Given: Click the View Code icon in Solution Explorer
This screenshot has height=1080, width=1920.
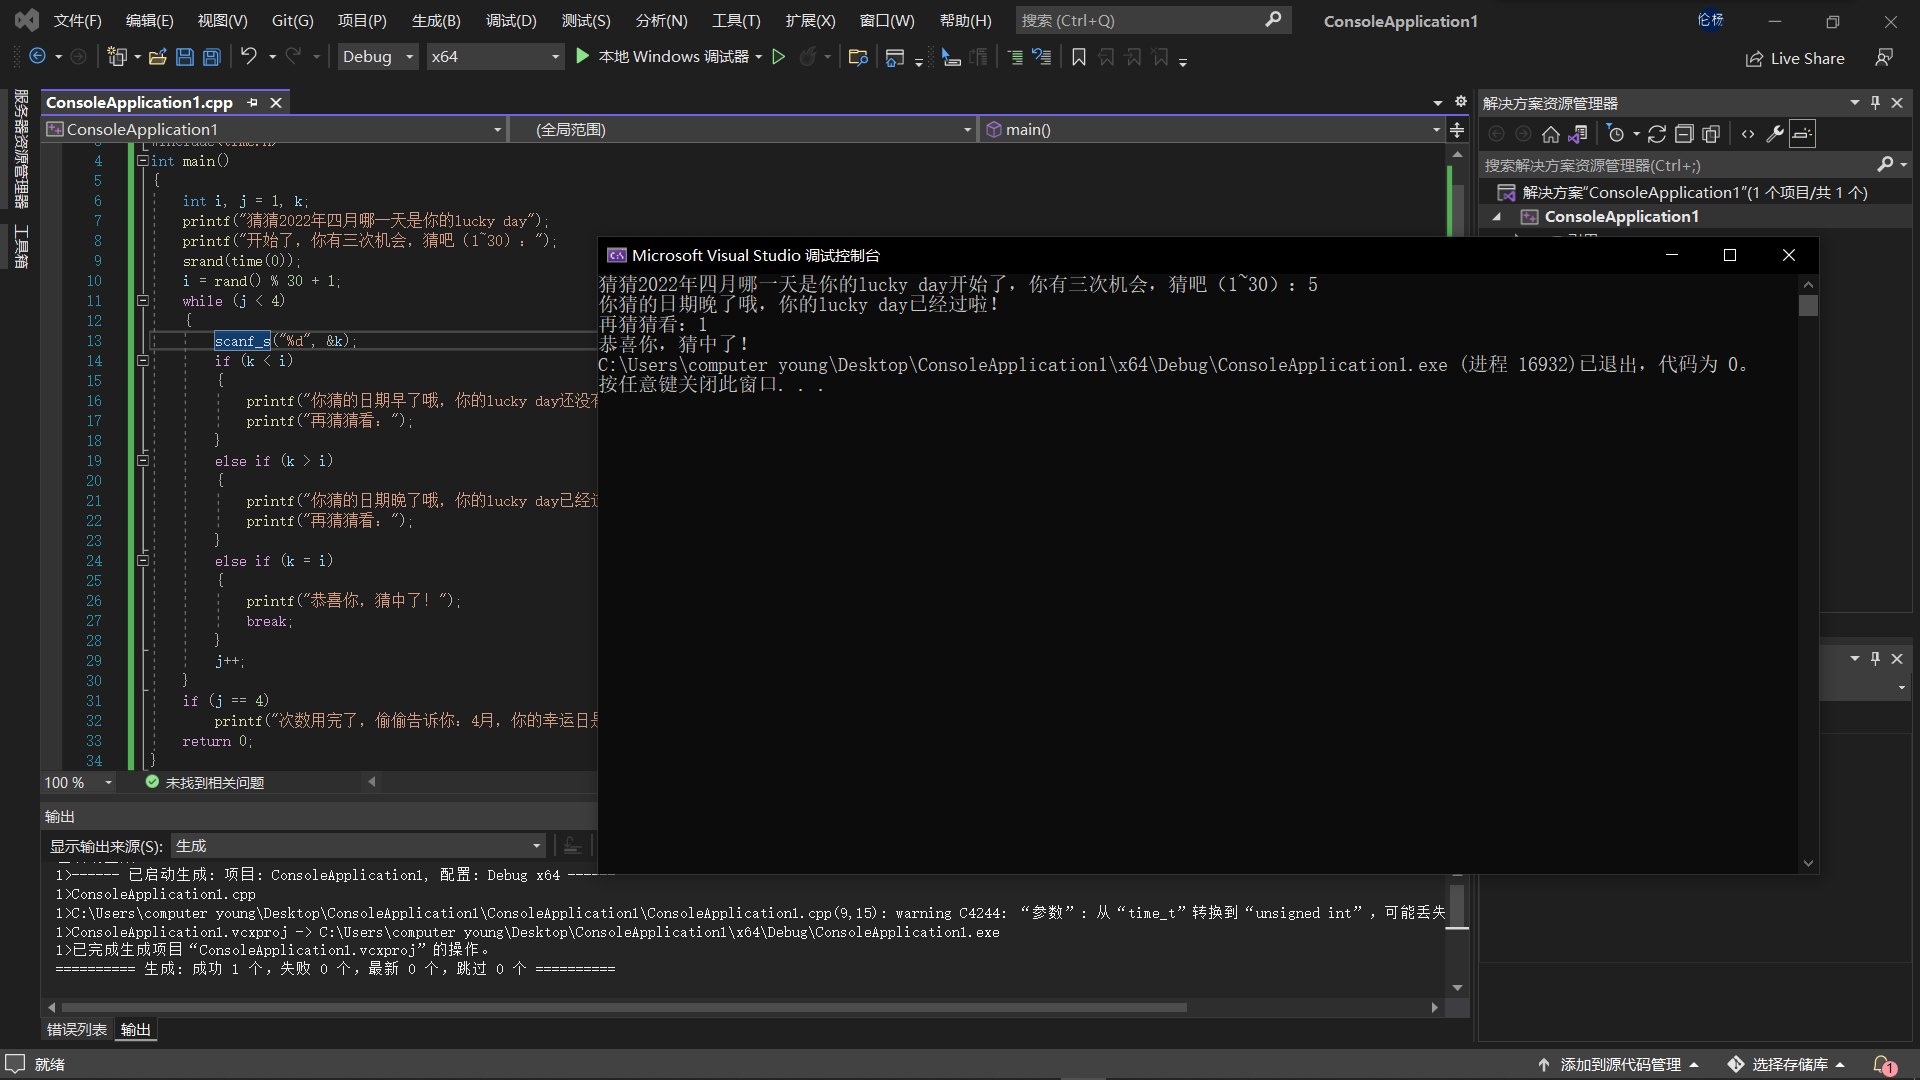Looking at the screenshot, I should (1748, 134).
